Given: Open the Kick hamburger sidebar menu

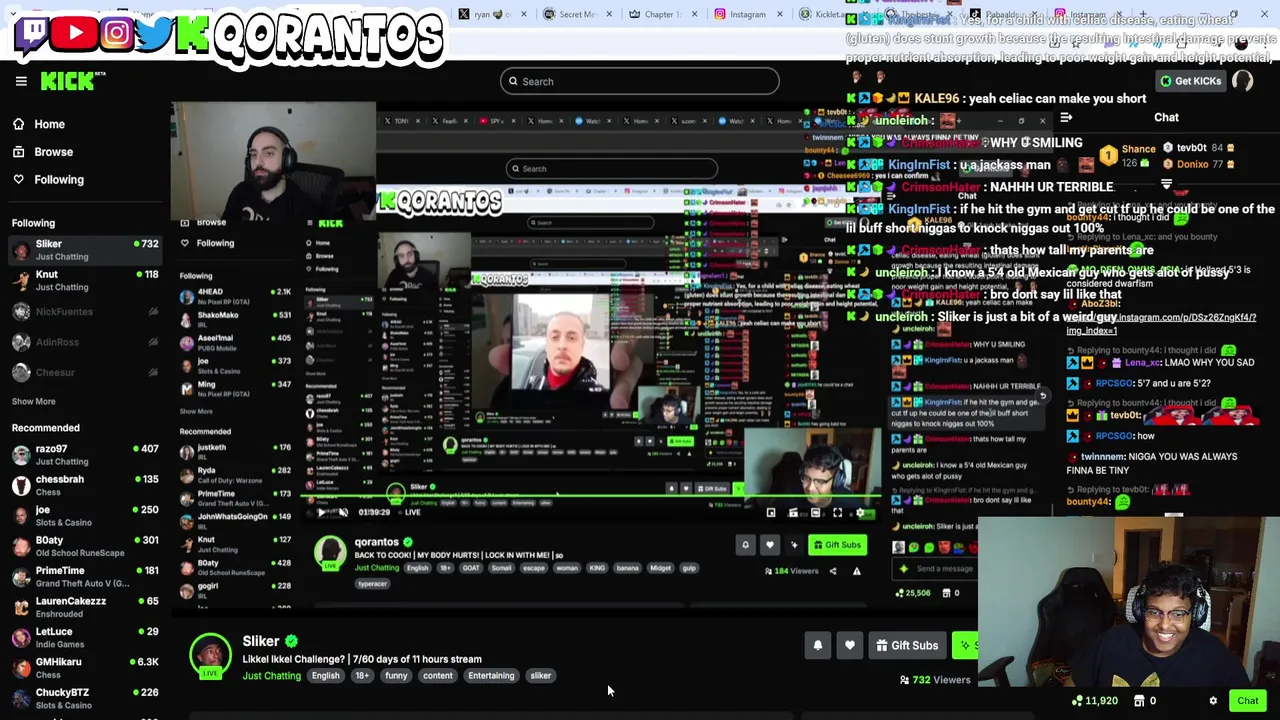Looking at the screenshot, I should coord(21,81).
